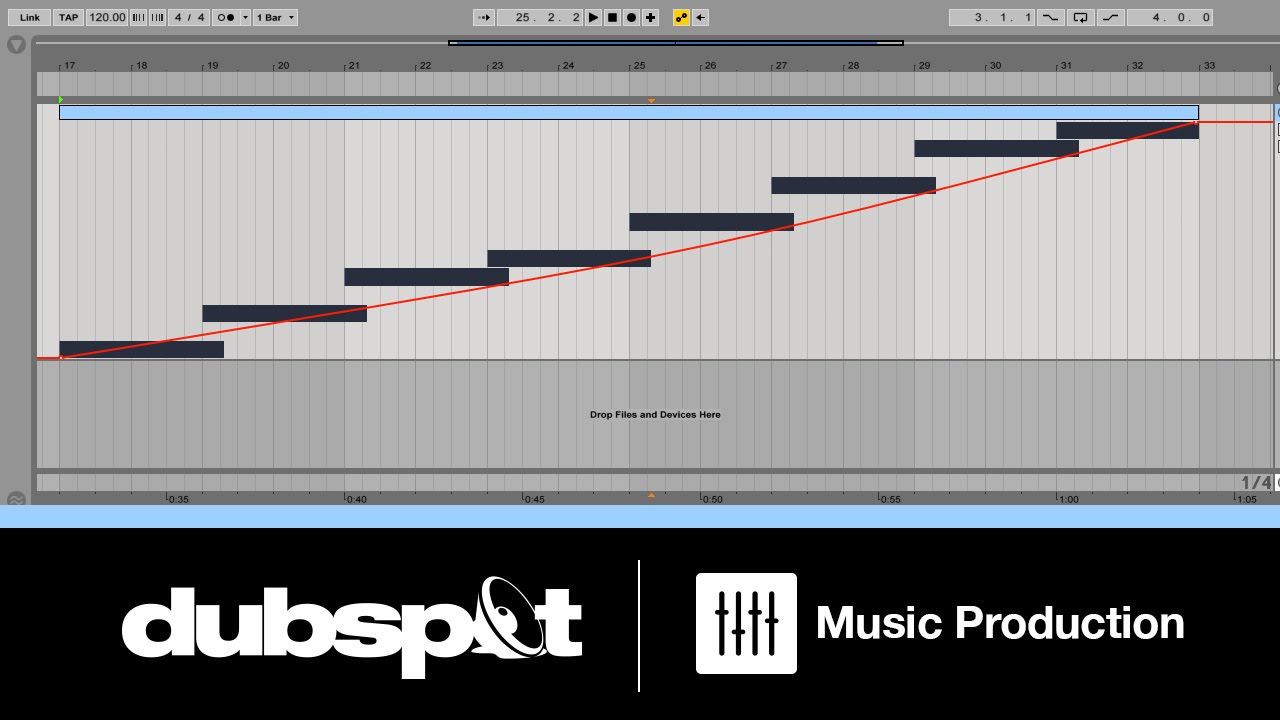Screen dimensions: 1280x720
Task: Select the time signature numerator 4
Action: (179, 17)
